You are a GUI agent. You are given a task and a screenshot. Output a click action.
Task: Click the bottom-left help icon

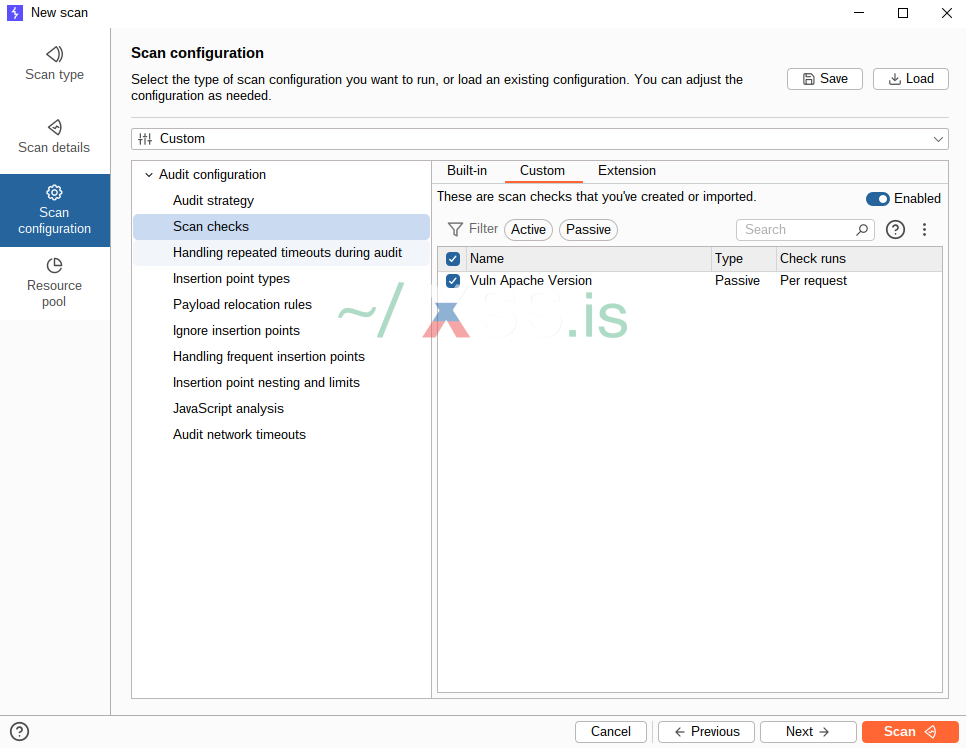point(19,731)
